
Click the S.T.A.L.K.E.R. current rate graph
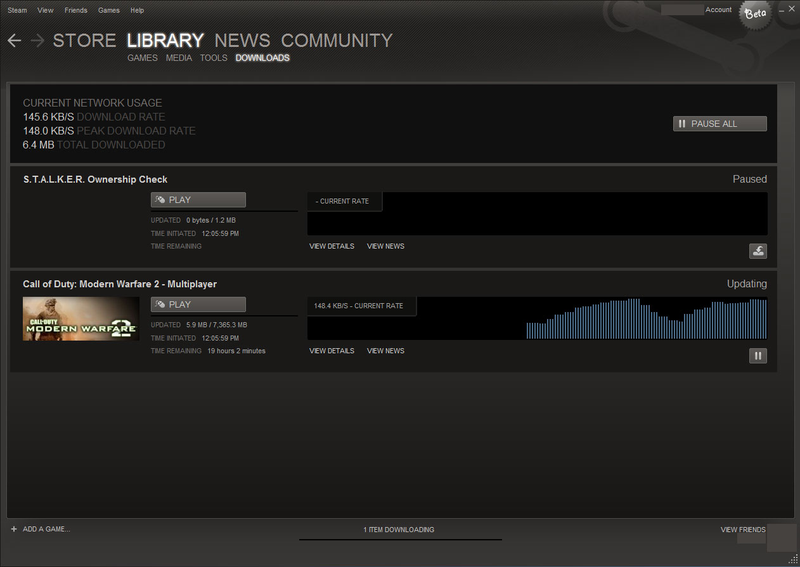coord(537,214)
